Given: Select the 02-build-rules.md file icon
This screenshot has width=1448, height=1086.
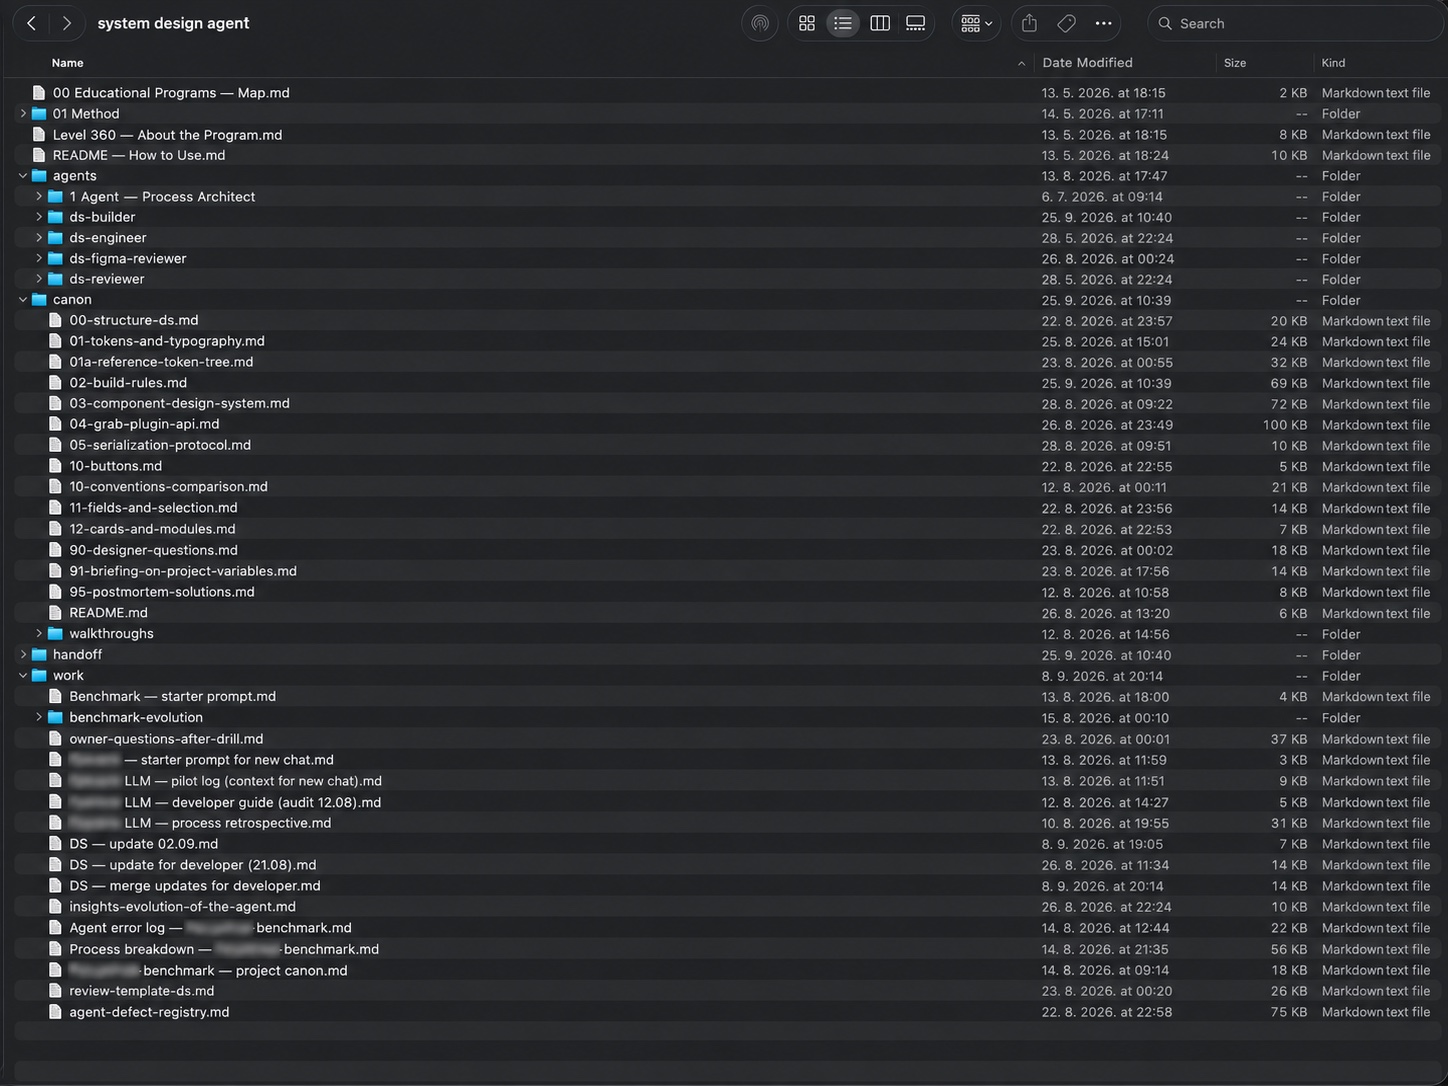Looking at the screenshot, I should pos(56,383).
